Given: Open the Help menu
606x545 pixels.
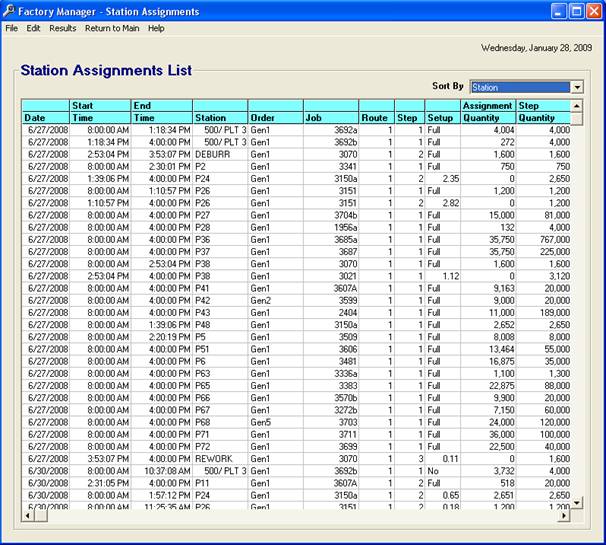Looking at the screenshot, I should coord(156,28).
